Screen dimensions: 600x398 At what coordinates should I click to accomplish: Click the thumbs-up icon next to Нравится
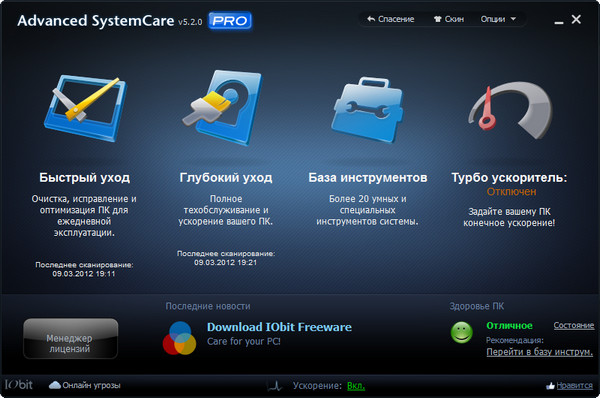(x=550, y=386)
